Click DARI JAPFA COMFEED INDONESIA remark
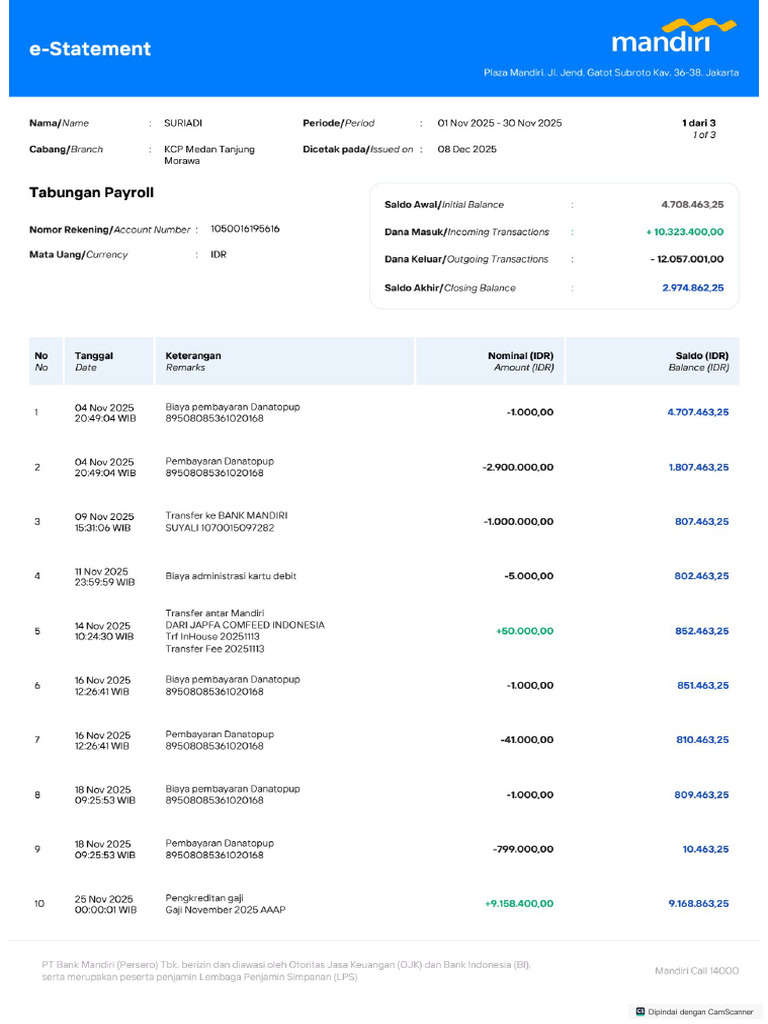Image resolution: width=768 pixels, height=1024 pixels. coord(245,625)
